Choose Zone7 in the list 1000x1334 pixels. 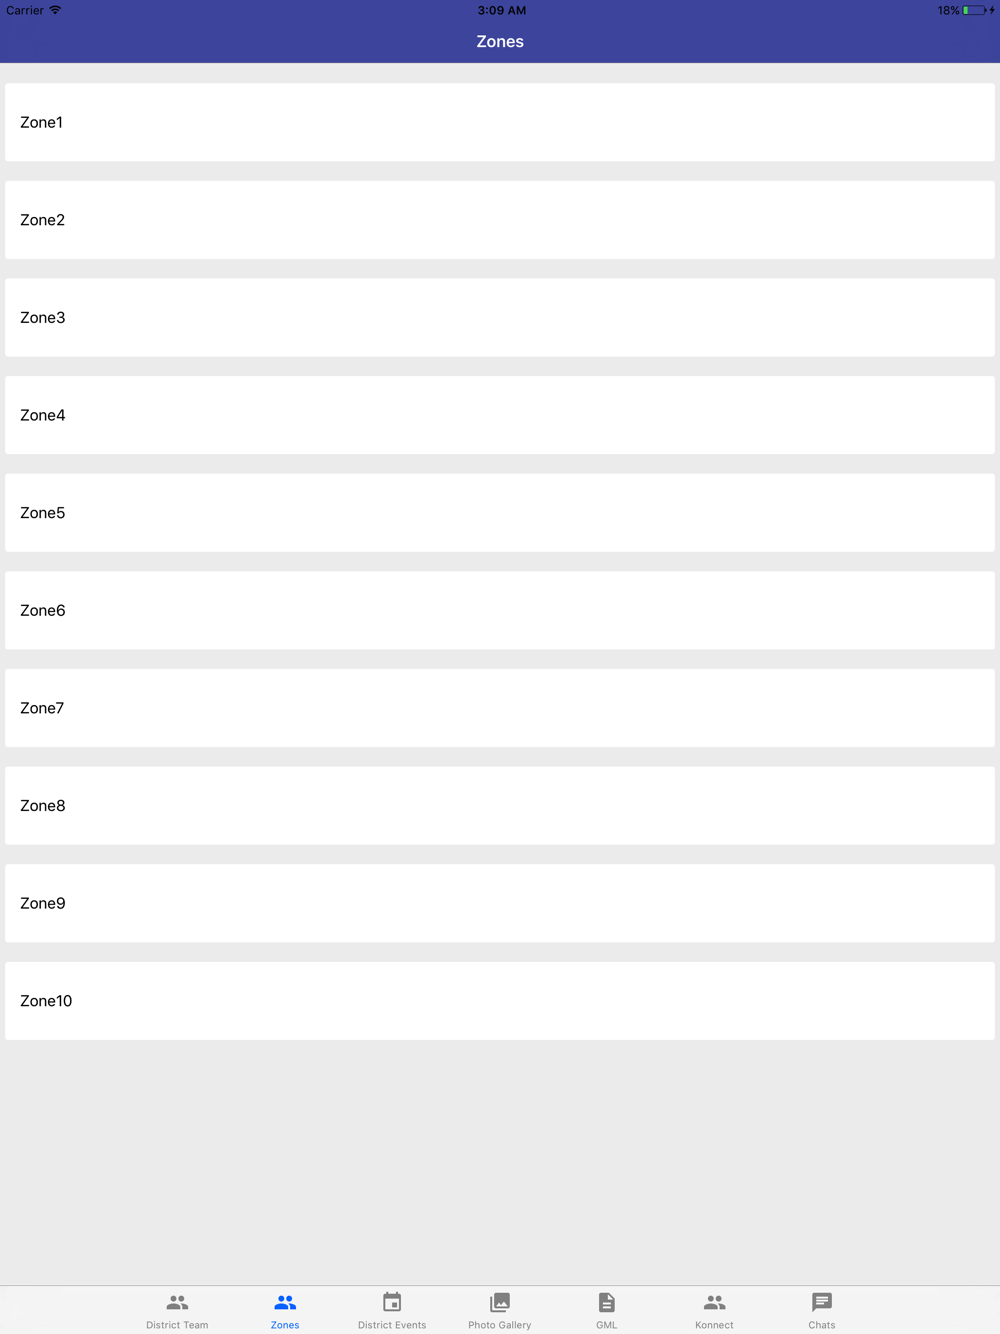500,708
